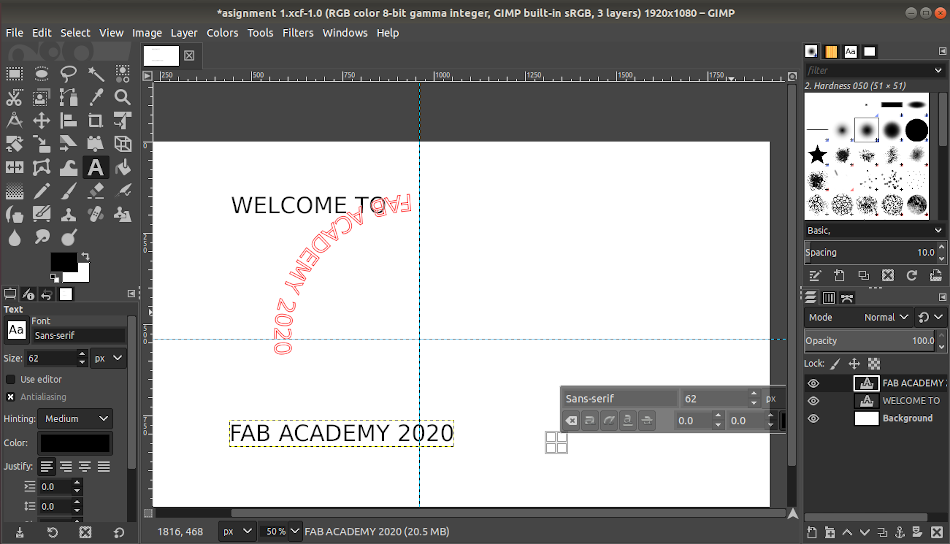Select the Cage Transform tool

[x=41, y=168]
